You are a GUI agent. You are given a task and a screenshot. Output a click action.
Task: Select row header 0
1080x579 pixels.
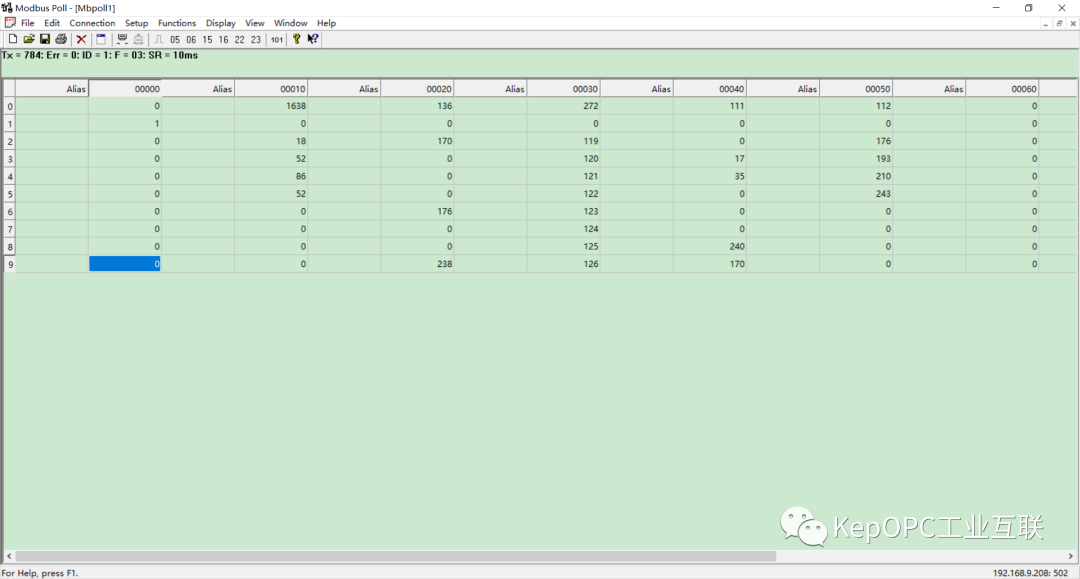tap(10, 106)
